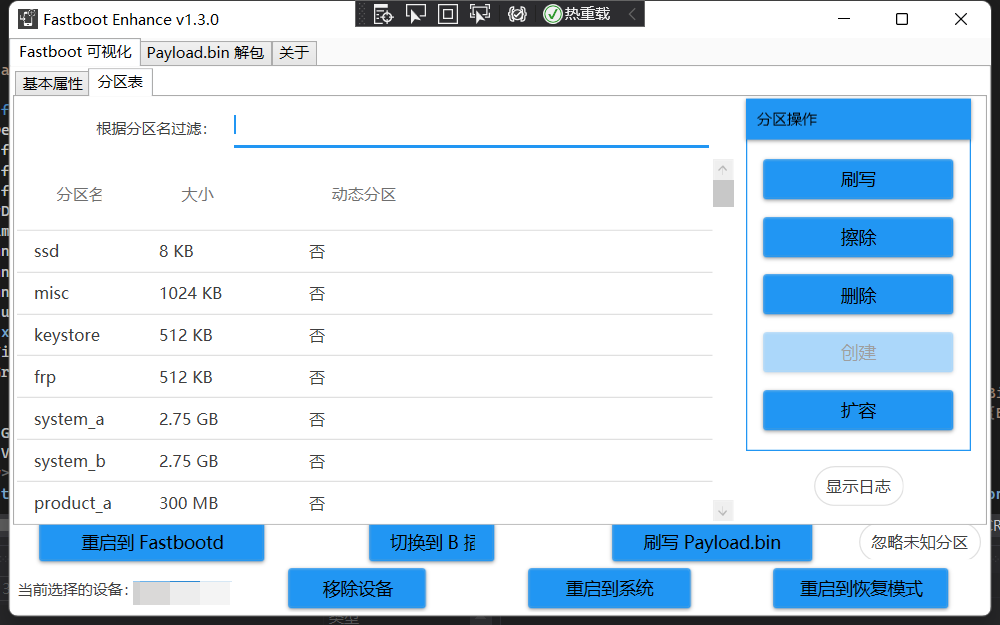
Task: Click the disabled 创建 create button
Action: point(858,352)
